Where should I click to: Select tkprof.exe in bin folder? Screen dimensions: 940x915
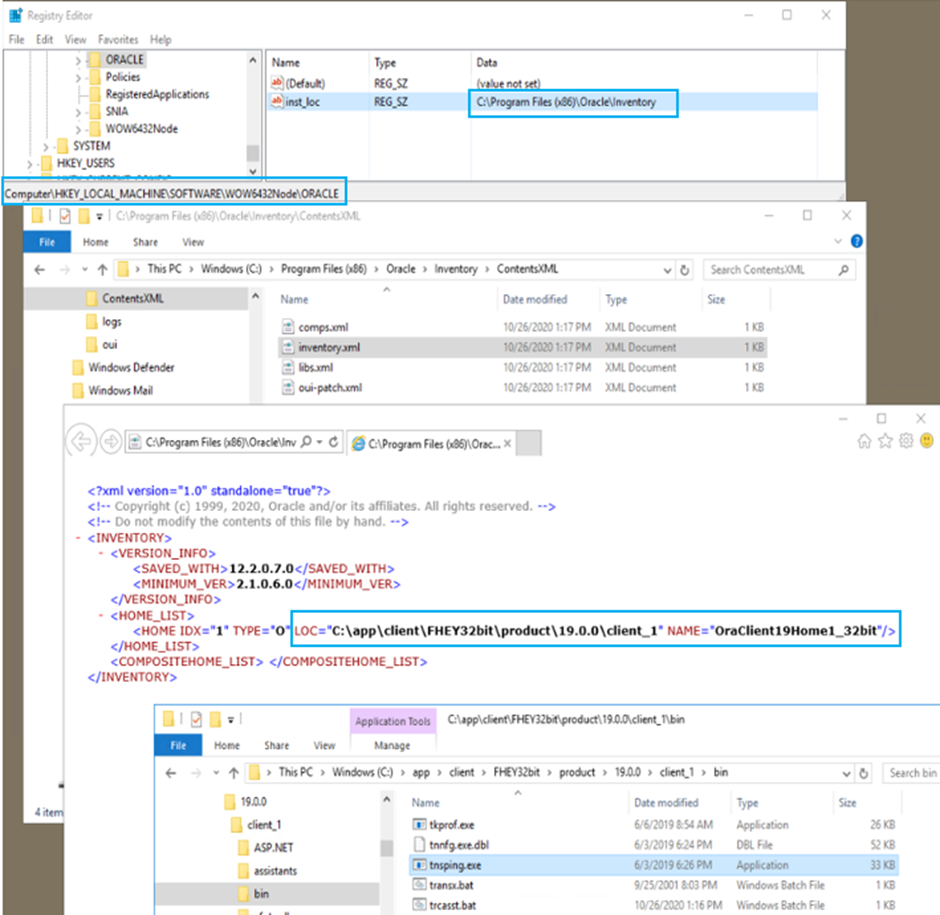pyautogui.click(x=451, y=825)
